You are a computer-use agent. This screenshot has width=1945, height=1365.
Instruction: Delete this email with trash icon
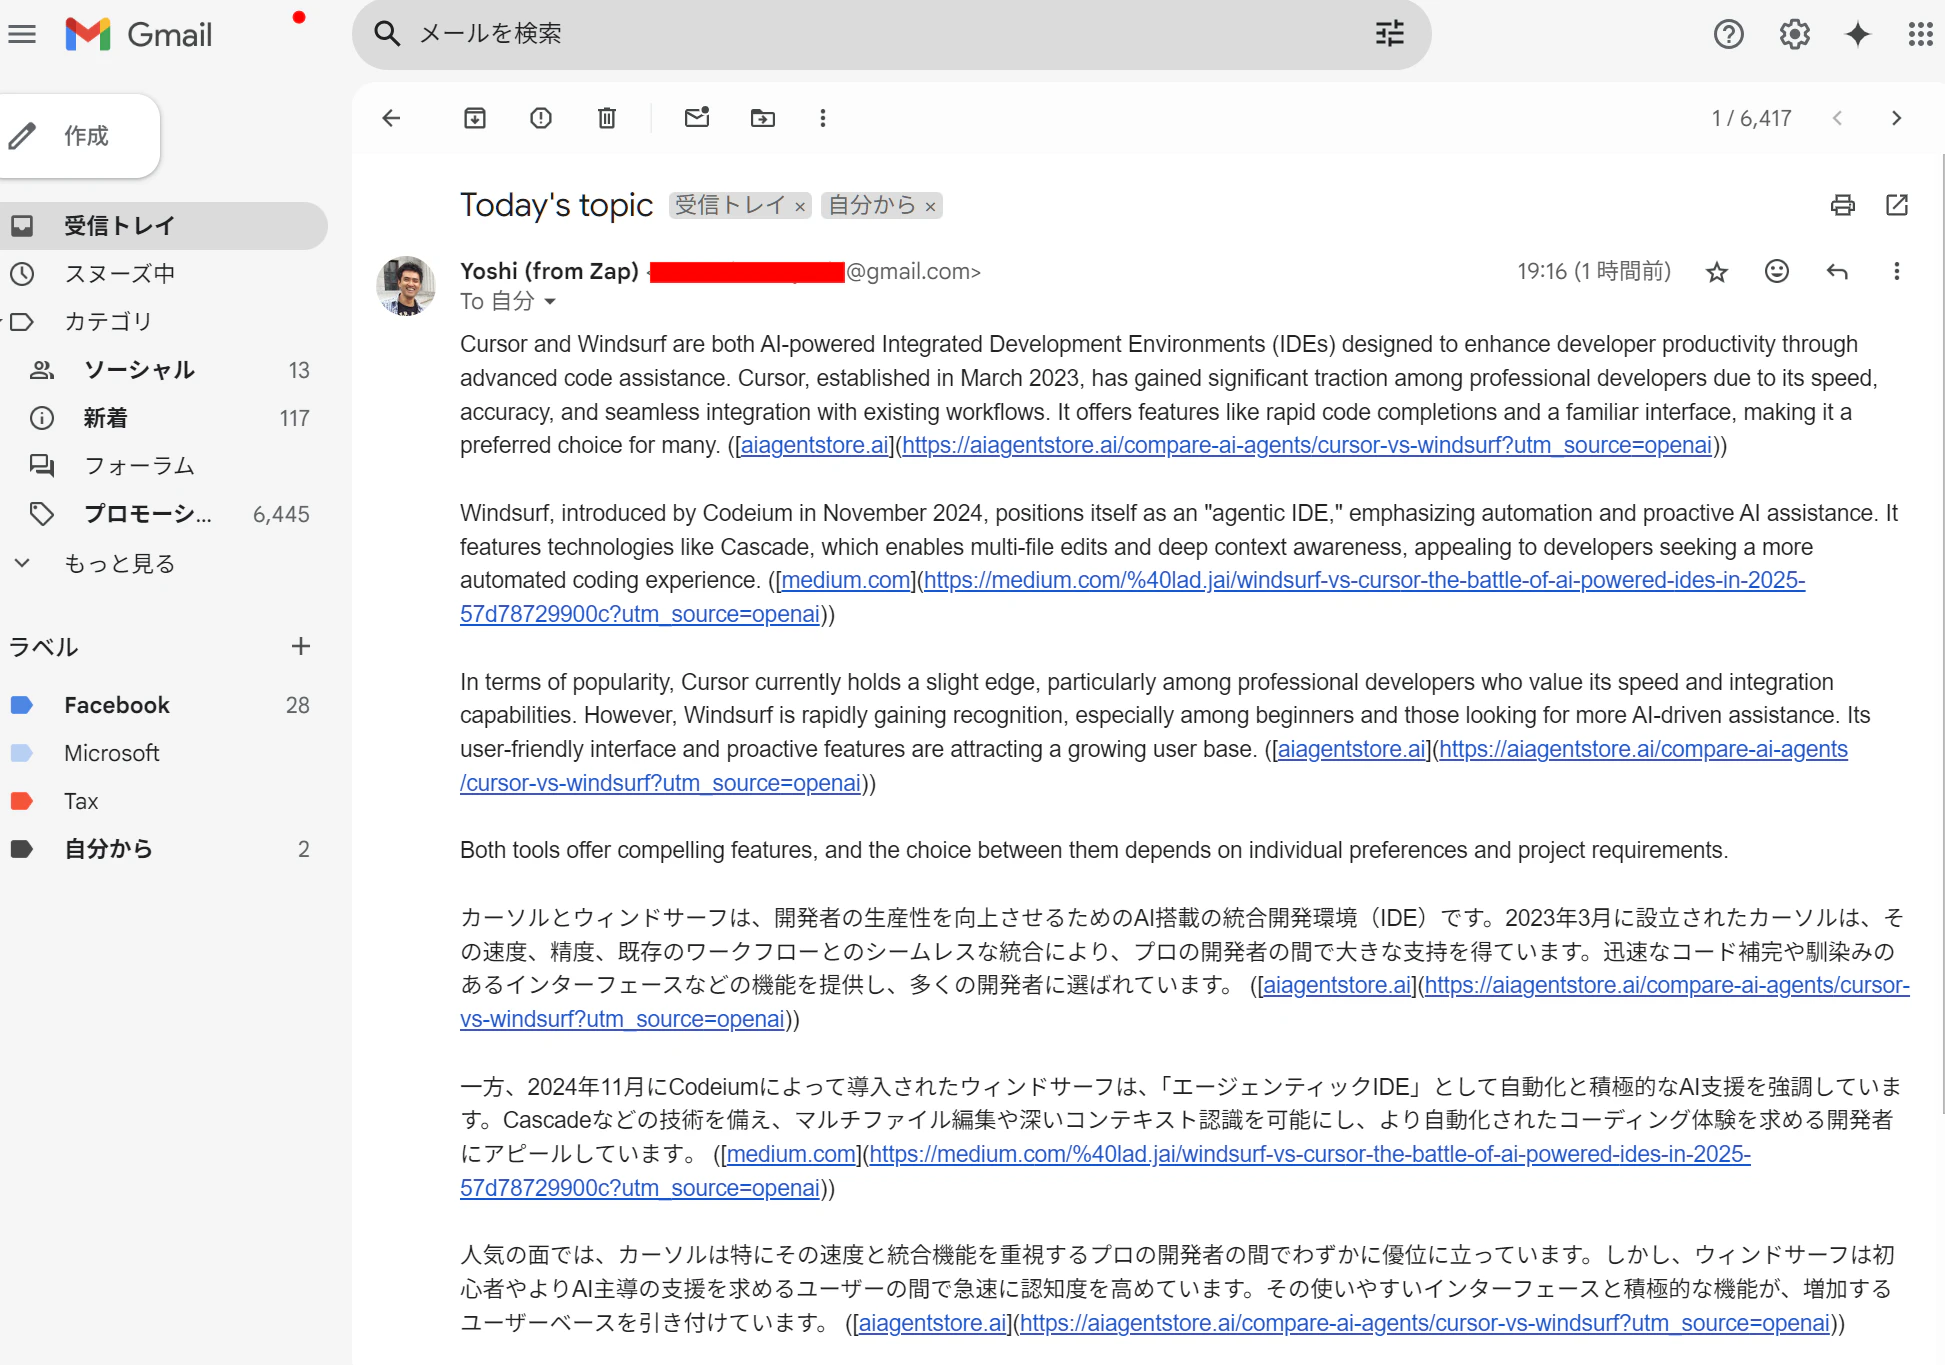tap(607, 118)
